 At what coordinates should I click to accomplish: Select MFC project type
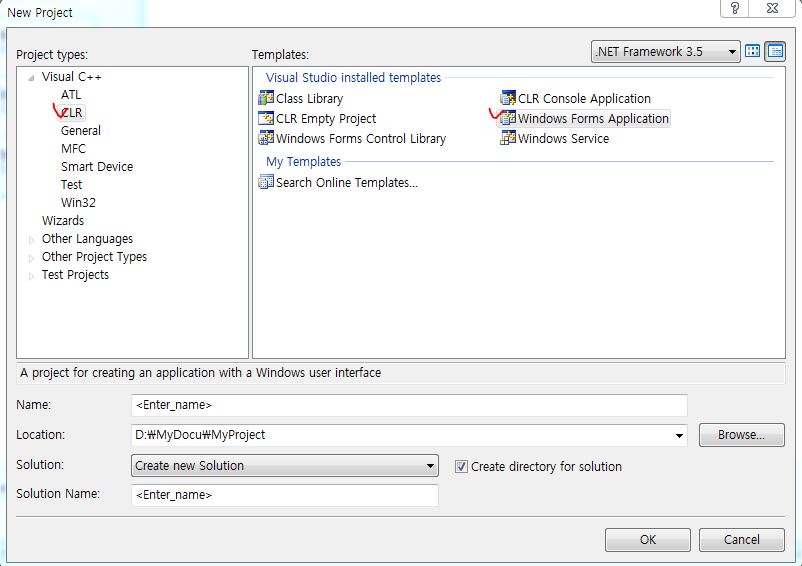[73, 148]
